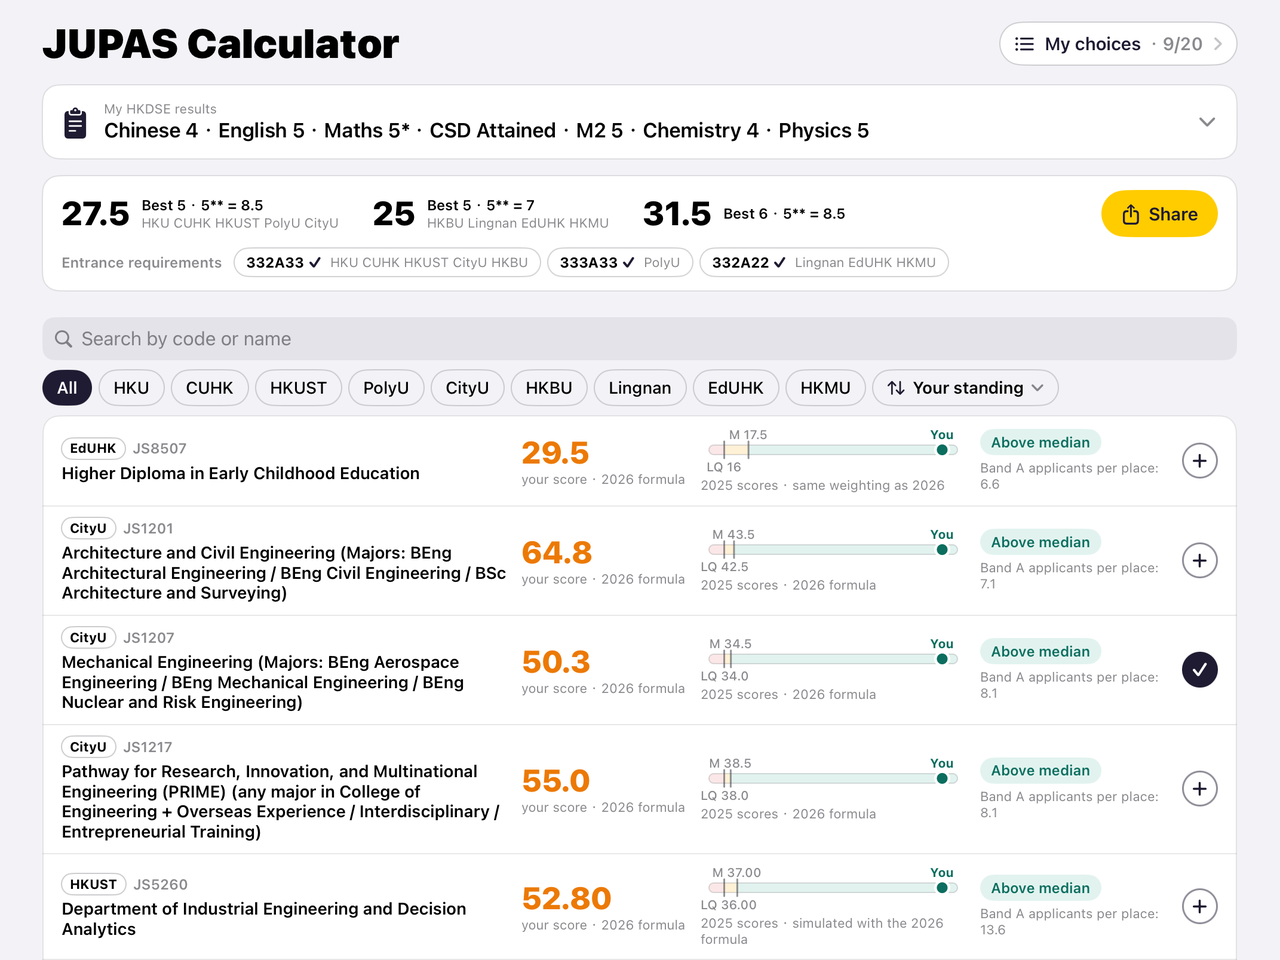Open Department of Industrial Engineering and Decision Analytics
1280x960 pixels.
click(x=264, y=919)
